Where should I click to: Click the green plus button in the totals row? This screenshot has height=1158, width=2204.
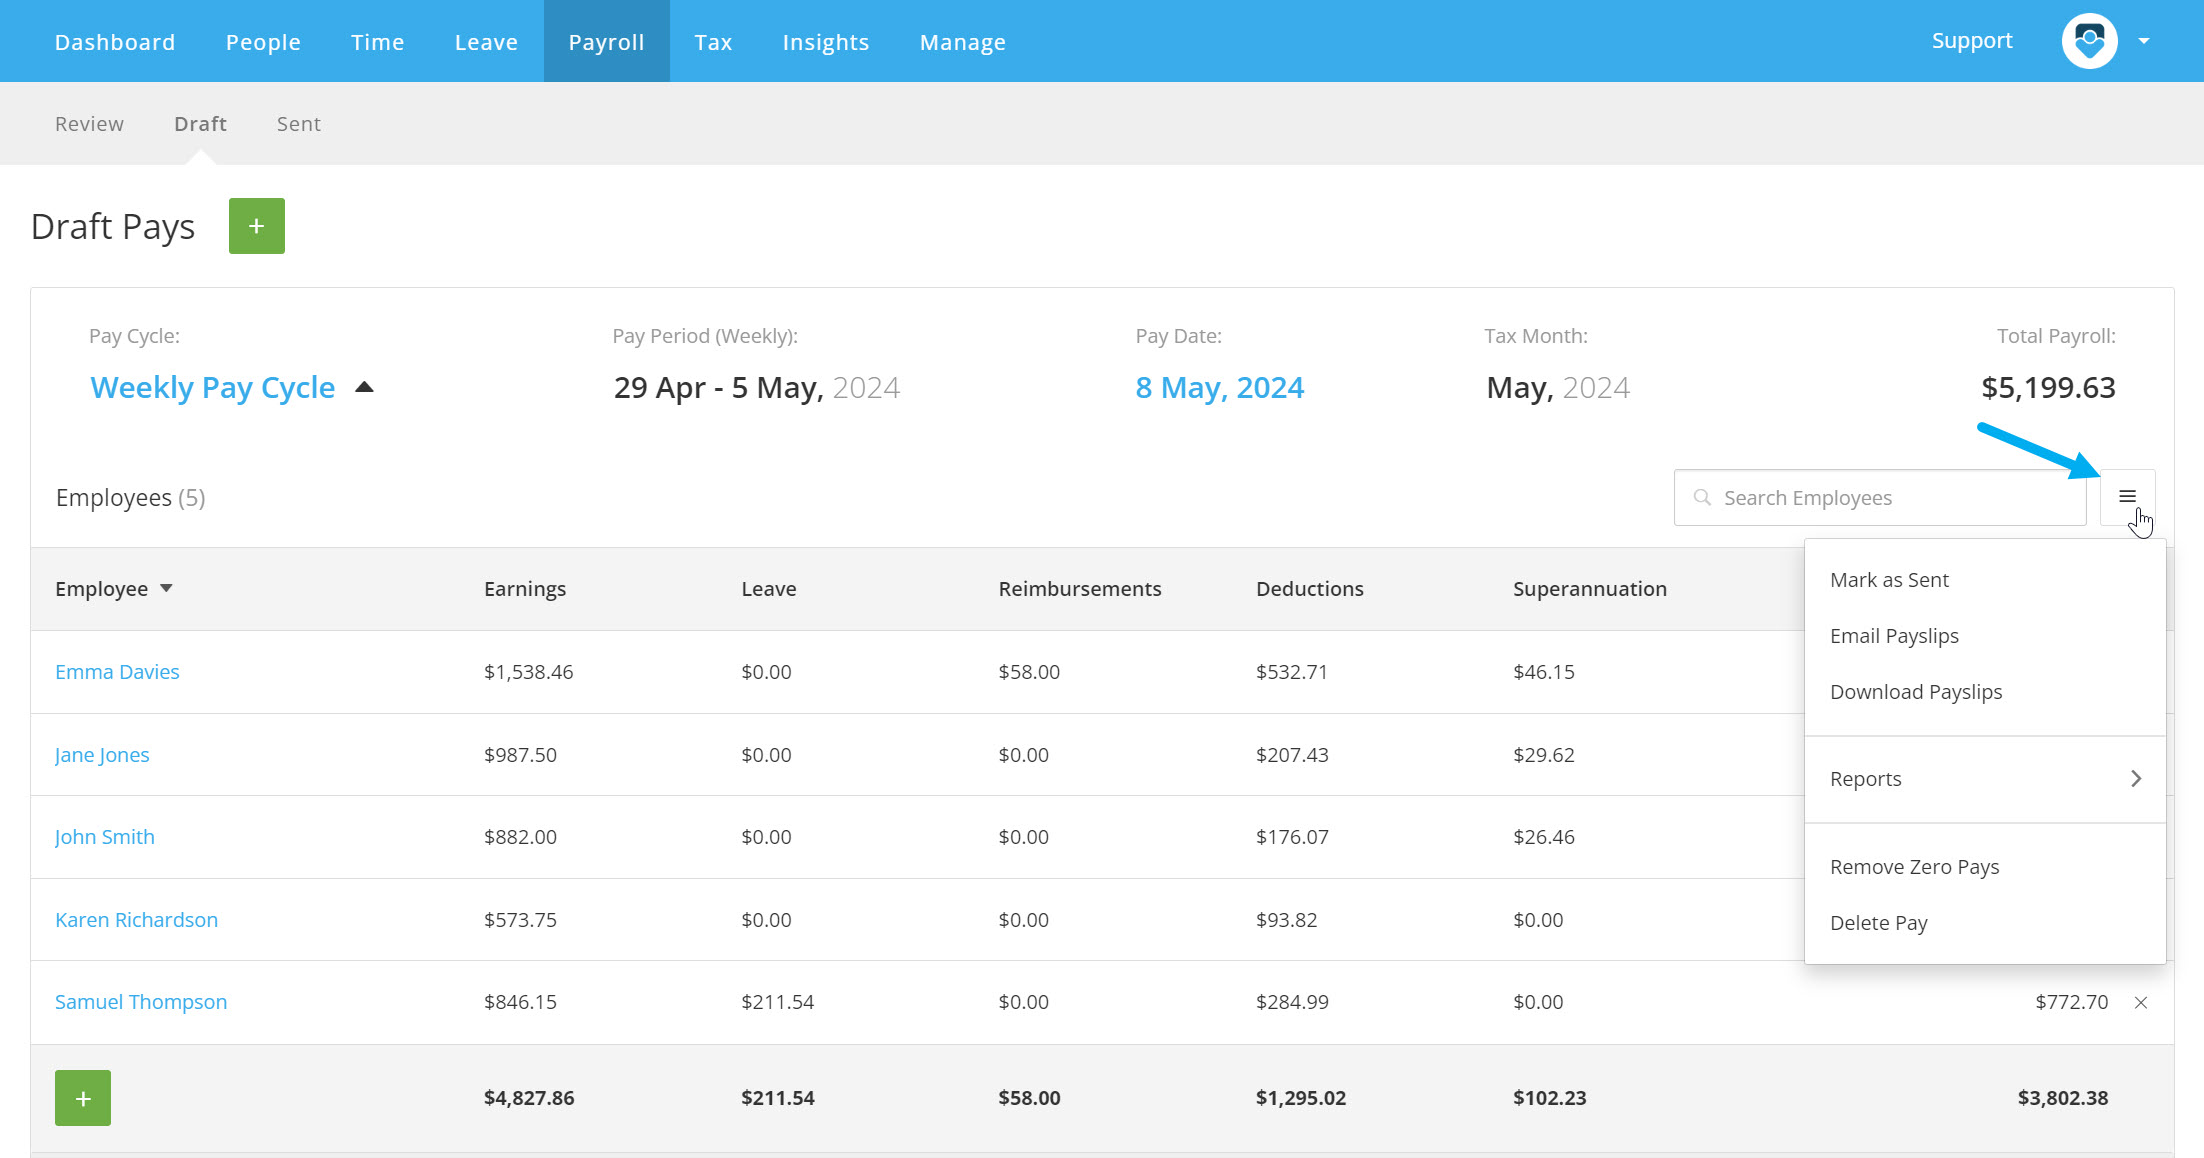coord(83,1098)
